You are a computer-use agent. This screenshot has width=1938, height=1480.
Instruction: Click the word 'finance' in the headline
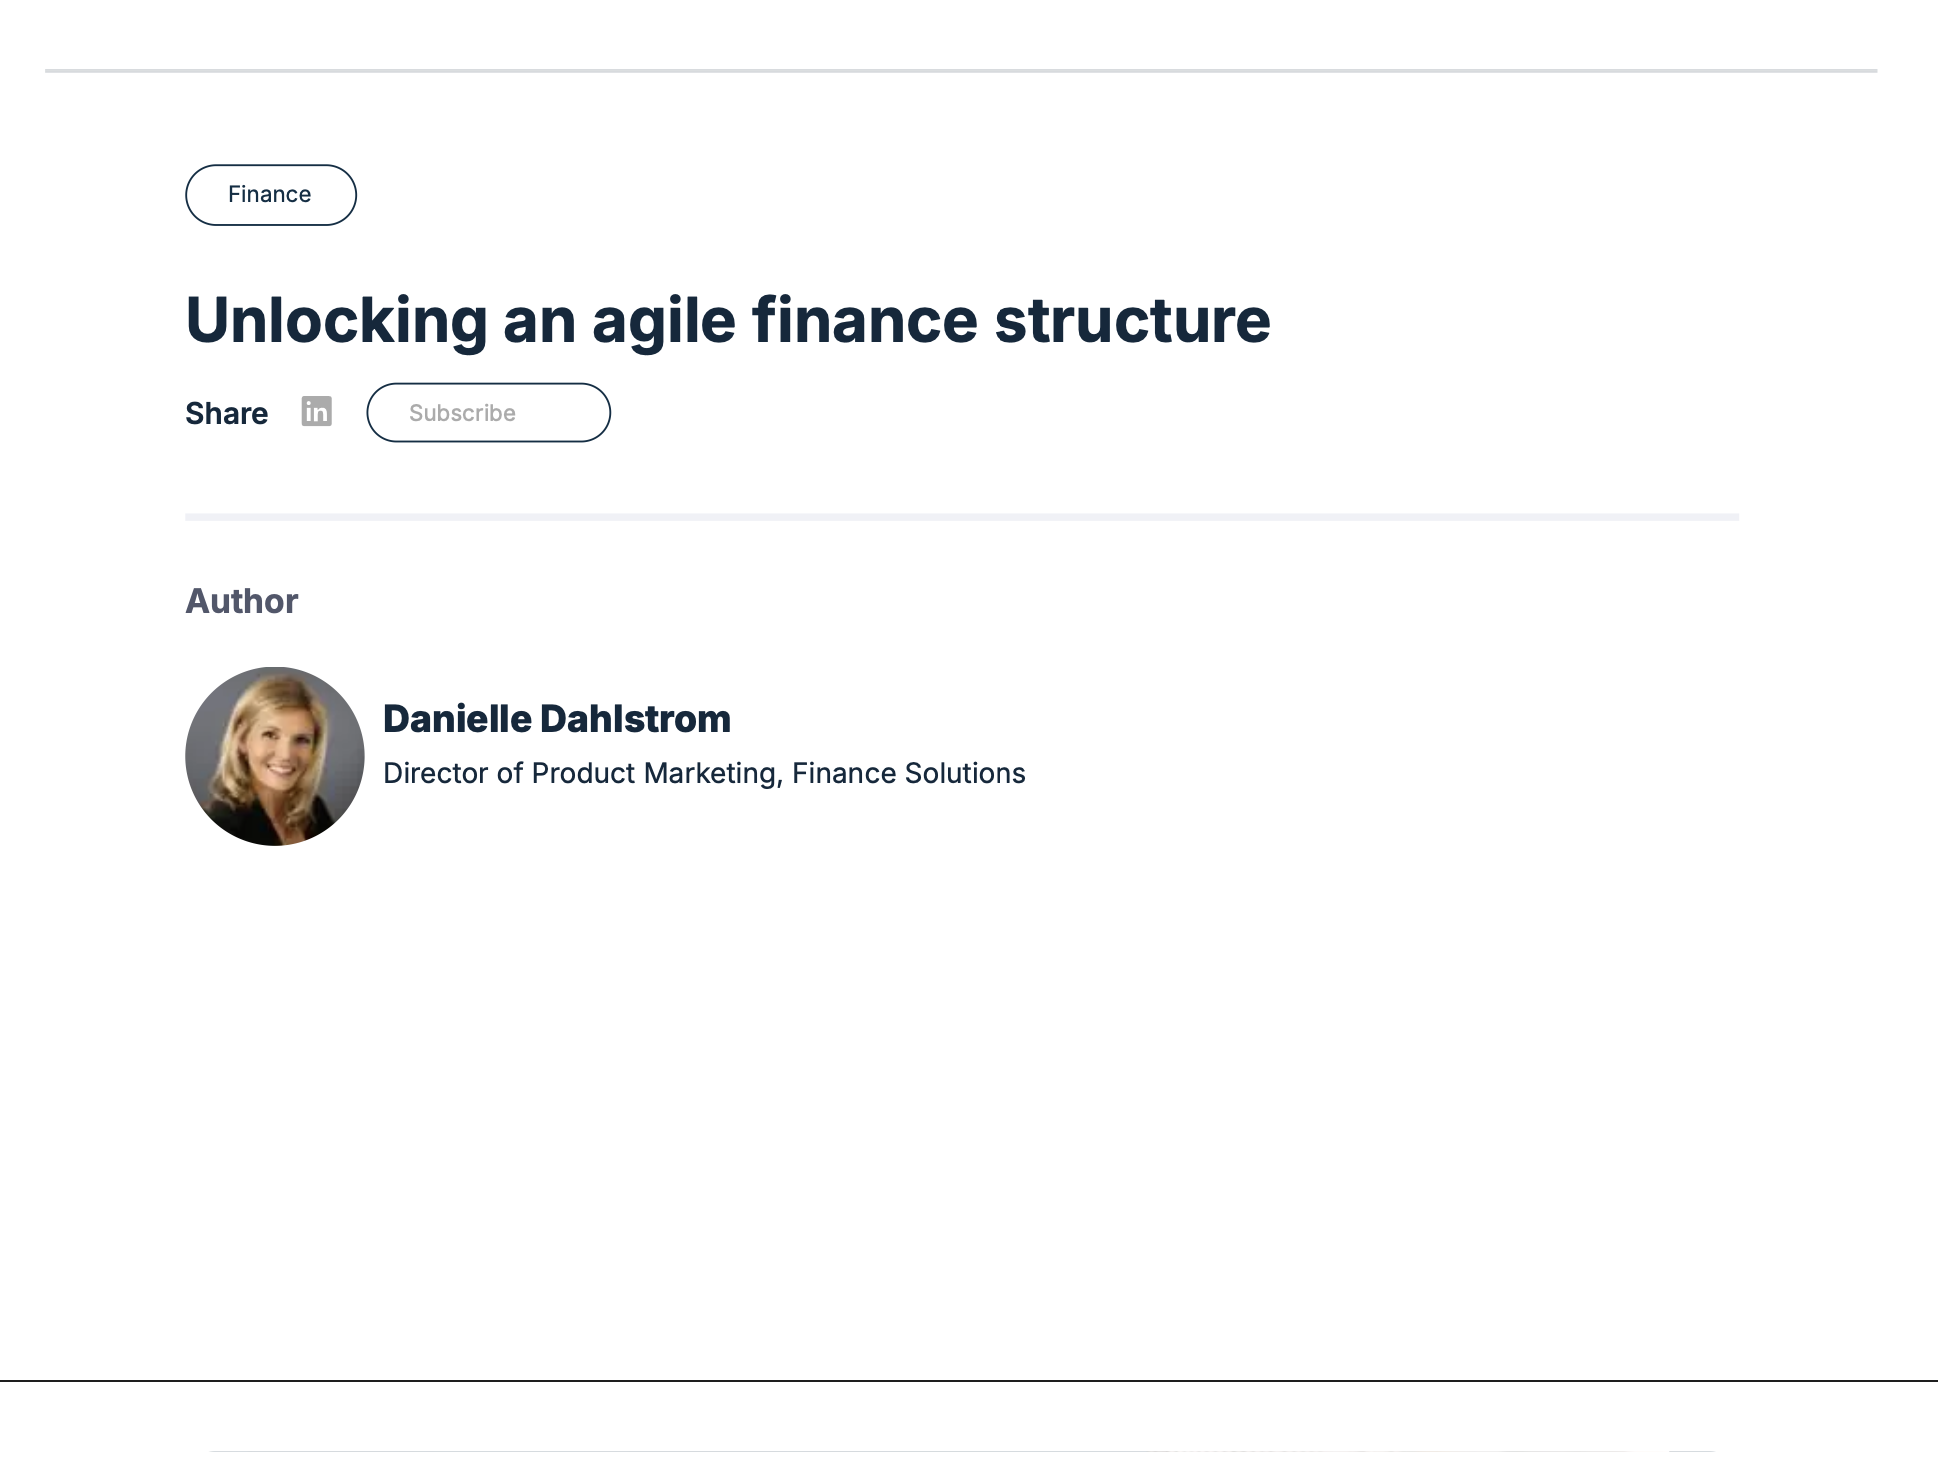(x=864, y=320)
